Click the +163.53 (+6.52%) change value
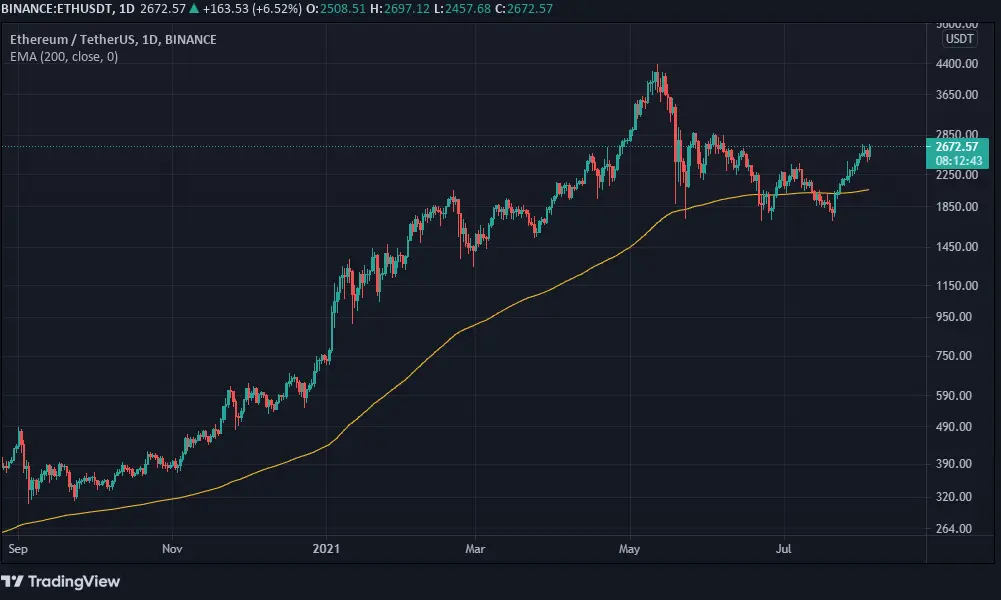1001x600 pixels. [252, 9]
